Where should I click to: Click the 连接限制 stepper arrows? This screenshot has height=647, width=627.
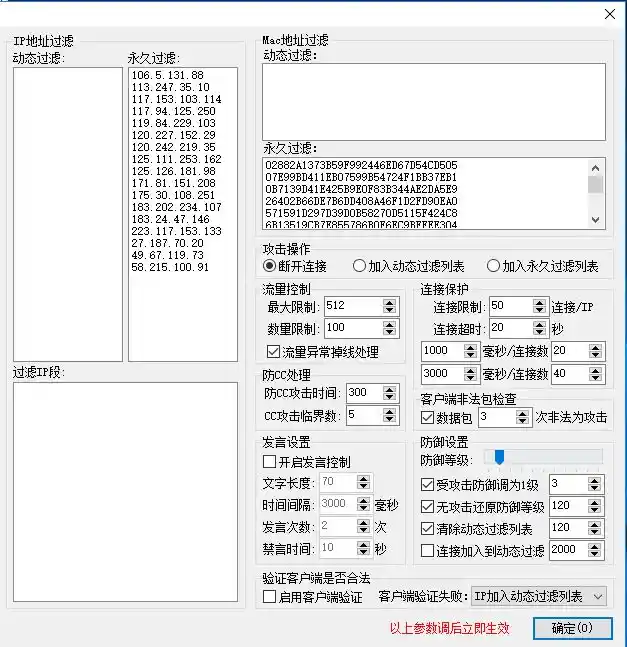pyautogui.click(x=539, y=306)
